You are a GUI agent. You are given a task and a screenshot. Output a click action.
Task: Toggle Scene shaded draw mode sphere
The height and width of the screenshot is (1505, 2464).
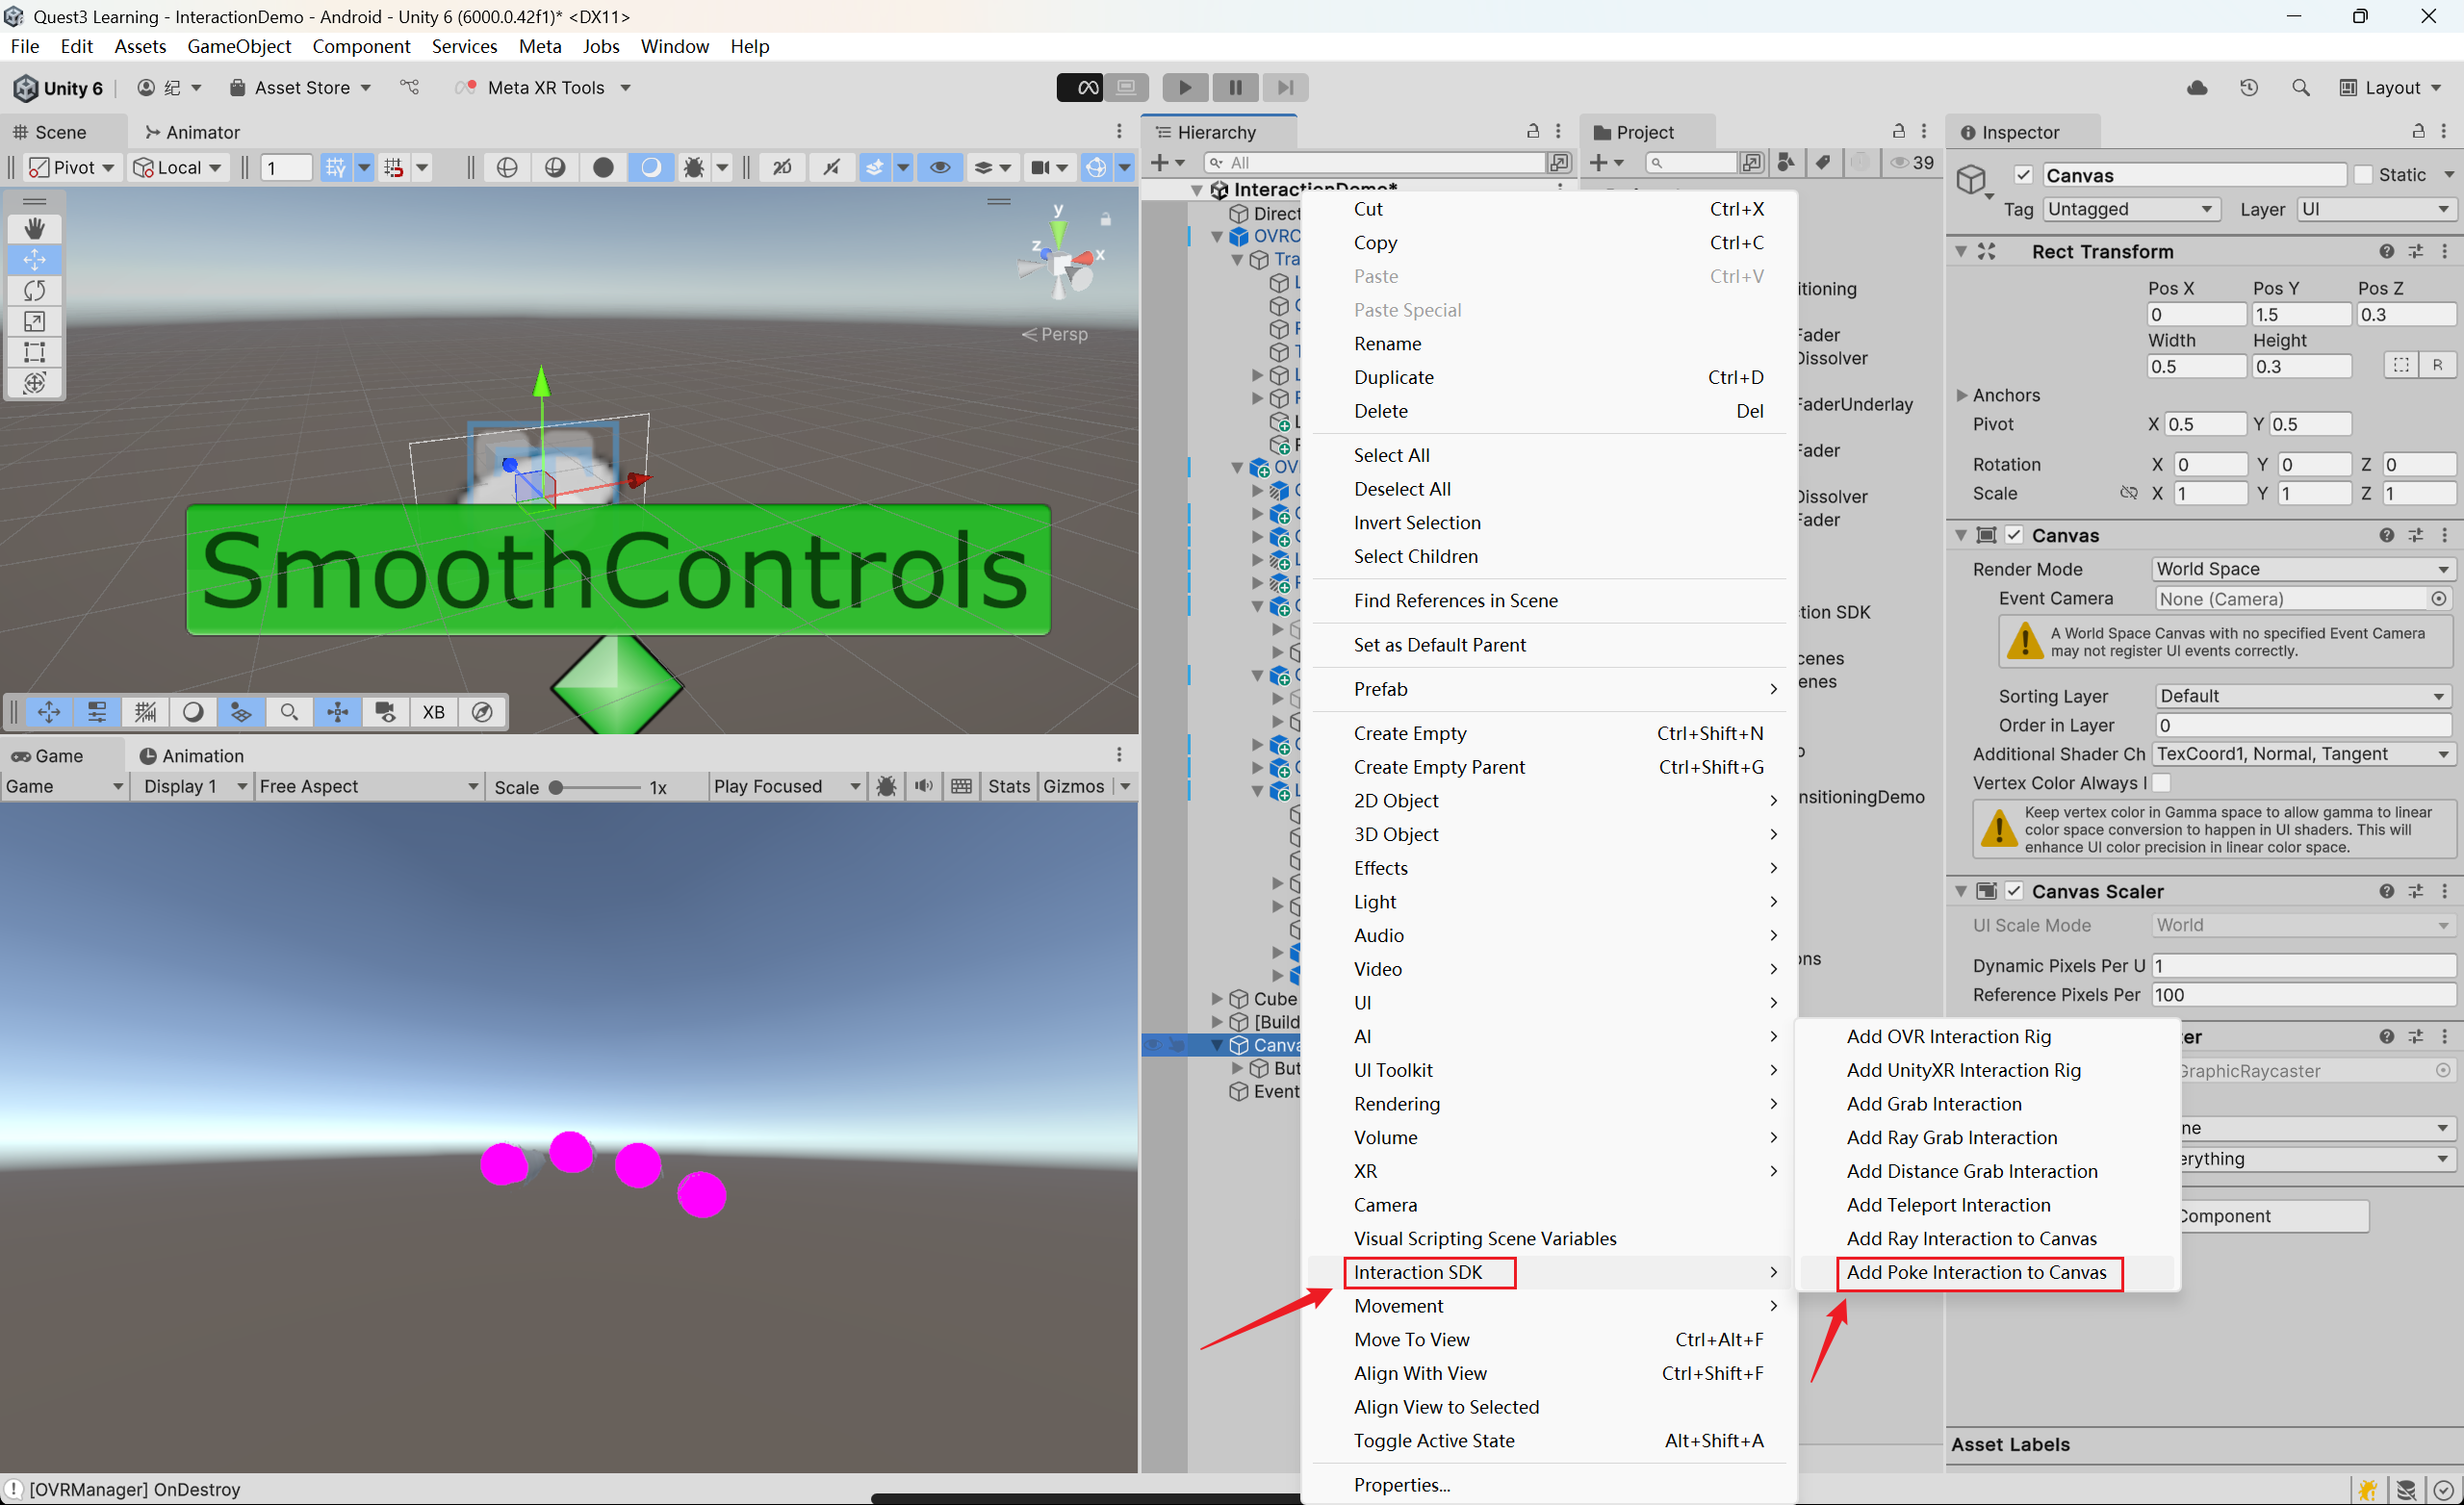click(x=603, y=167)
